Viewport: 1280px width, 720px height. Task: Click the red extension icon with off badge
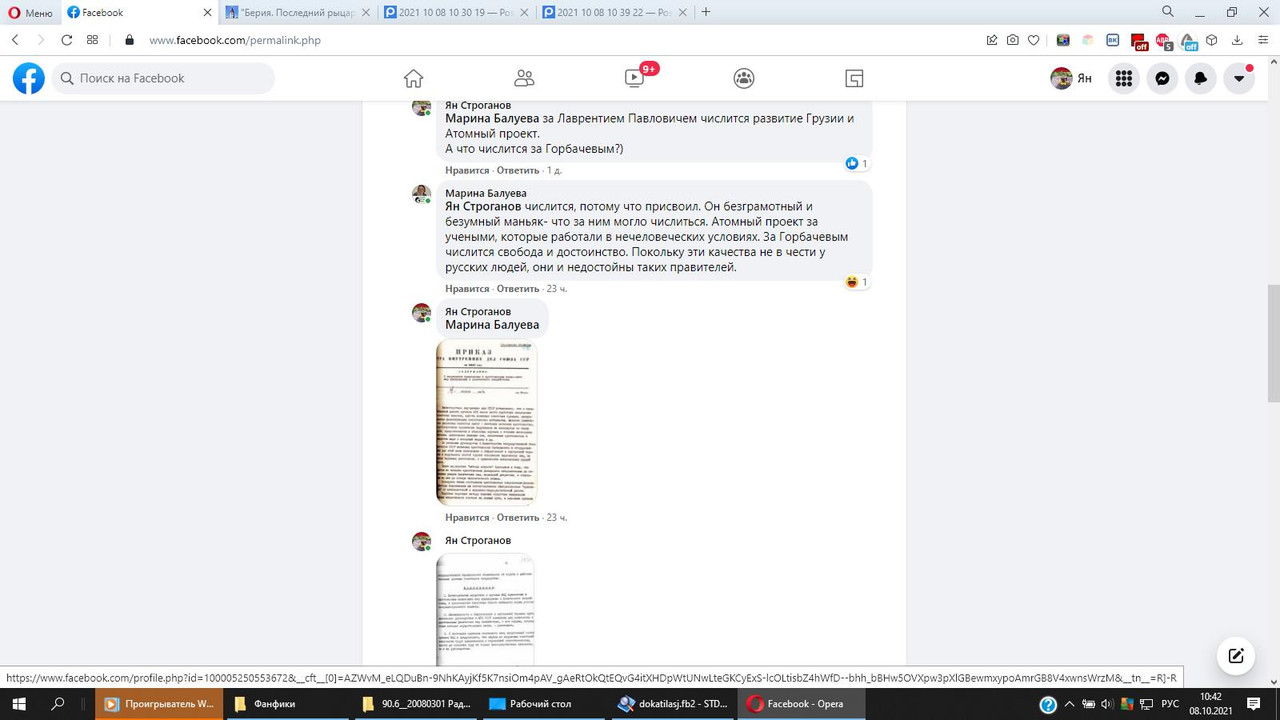point(1139,41)
